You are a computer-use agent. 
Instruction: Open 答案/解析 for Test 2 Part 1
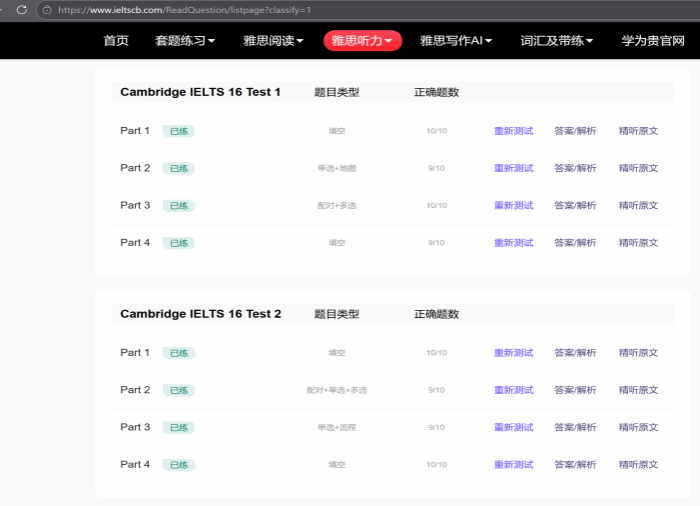tap(575, 353)
